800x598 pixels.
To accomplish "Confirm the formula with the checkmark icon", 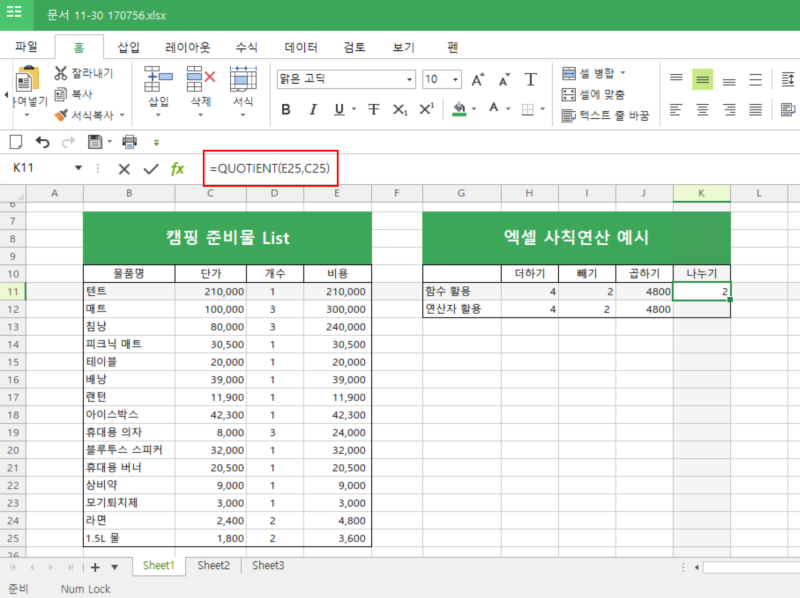I will point(150,169).
